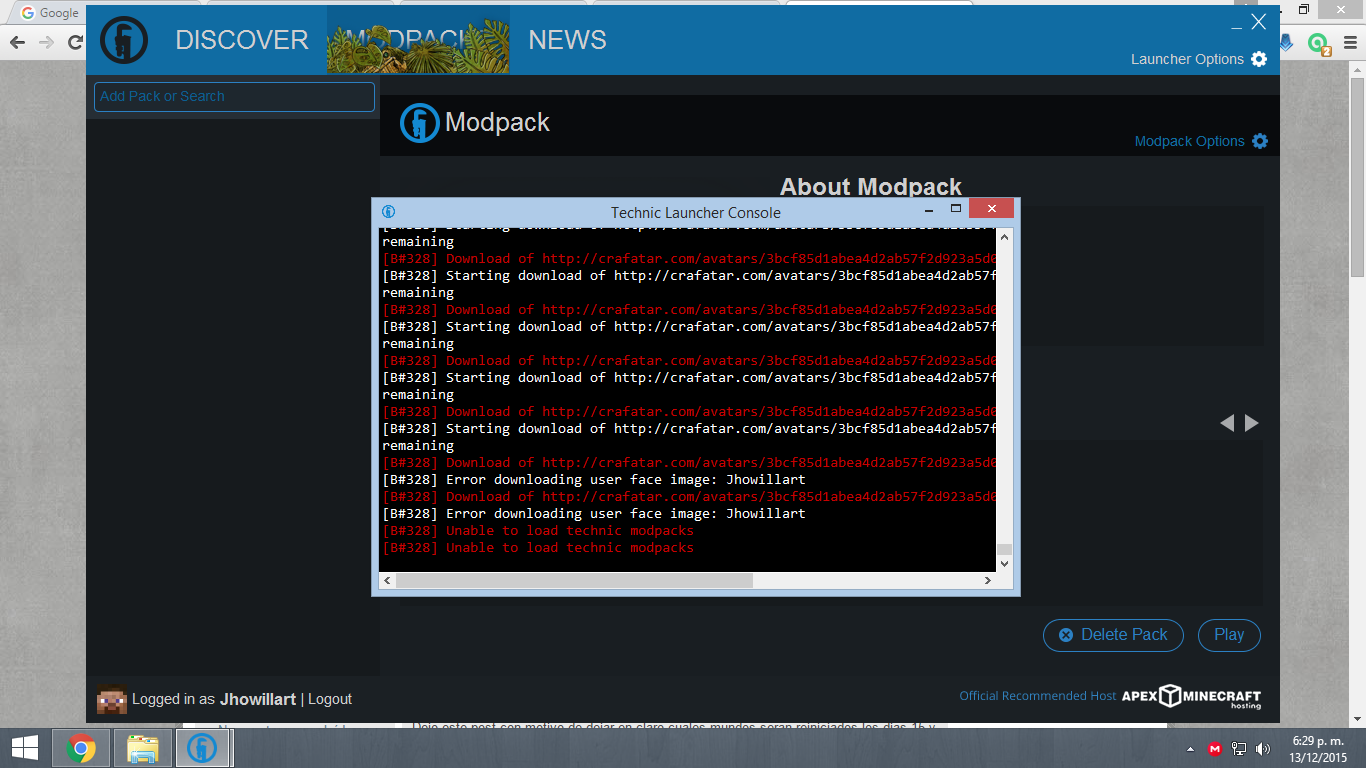The height and width of the screenshot is (768, 1366).
Task: Open Modpack Options link
Action: (1189, 141)
